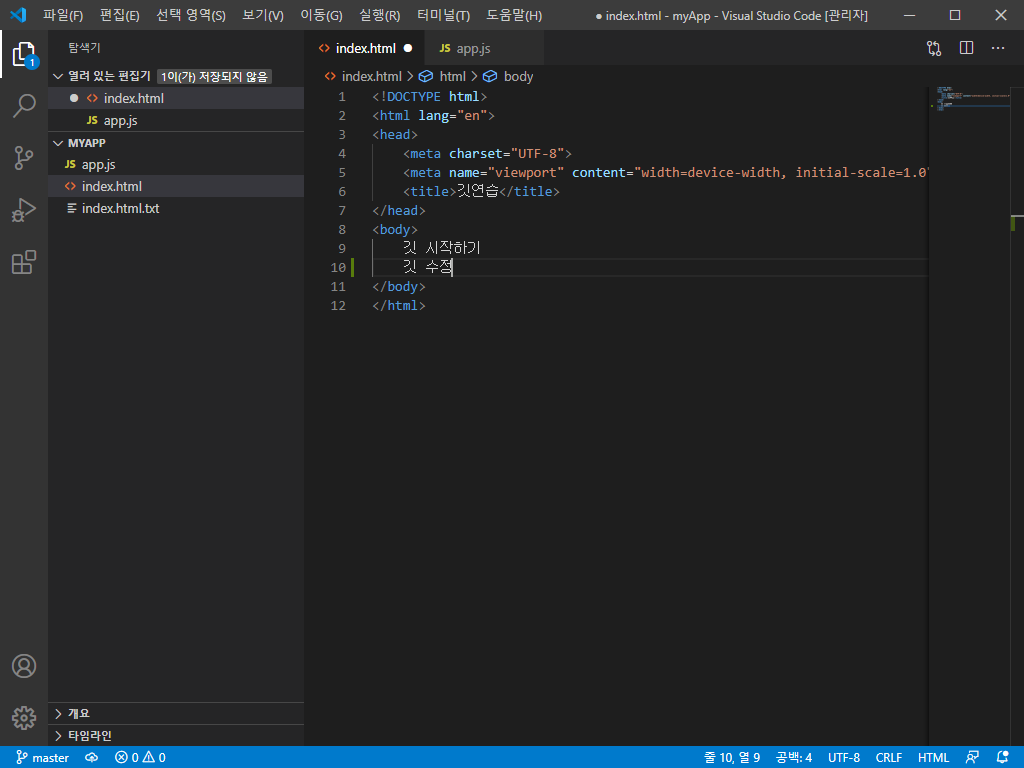Click the 깃 시작하기 text on line 9
The width and height of the screenshot is (1024, 768).
click(x=441, y=248)
